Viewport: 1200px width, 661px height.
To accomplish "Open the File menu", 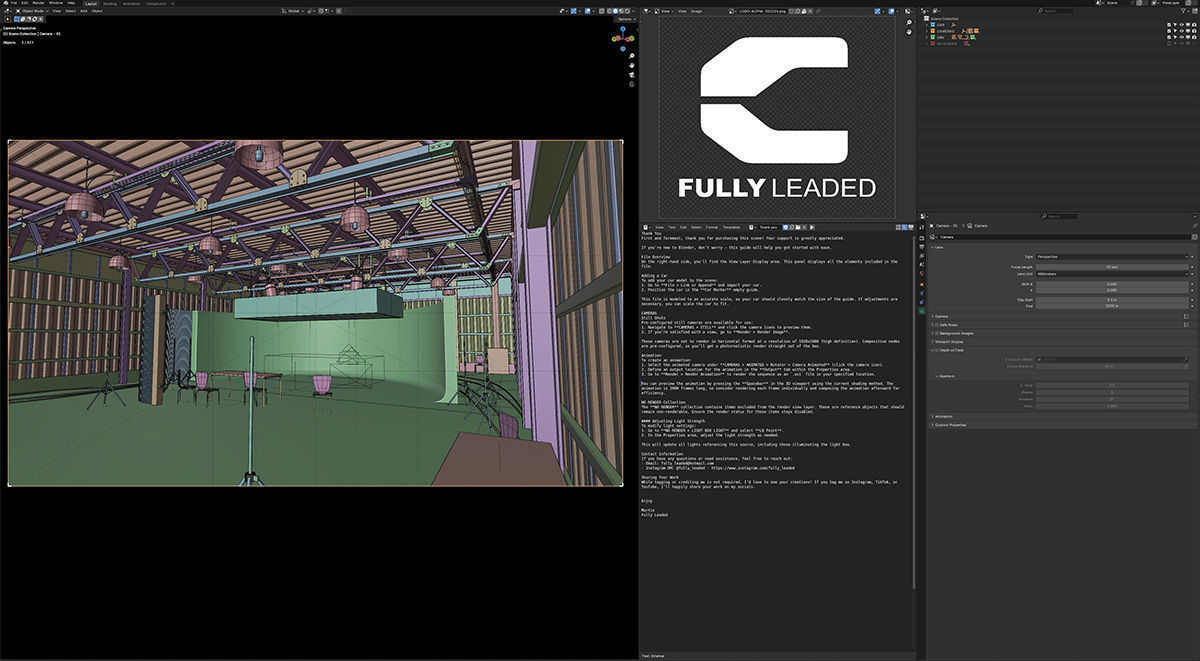I will point(14,3).
